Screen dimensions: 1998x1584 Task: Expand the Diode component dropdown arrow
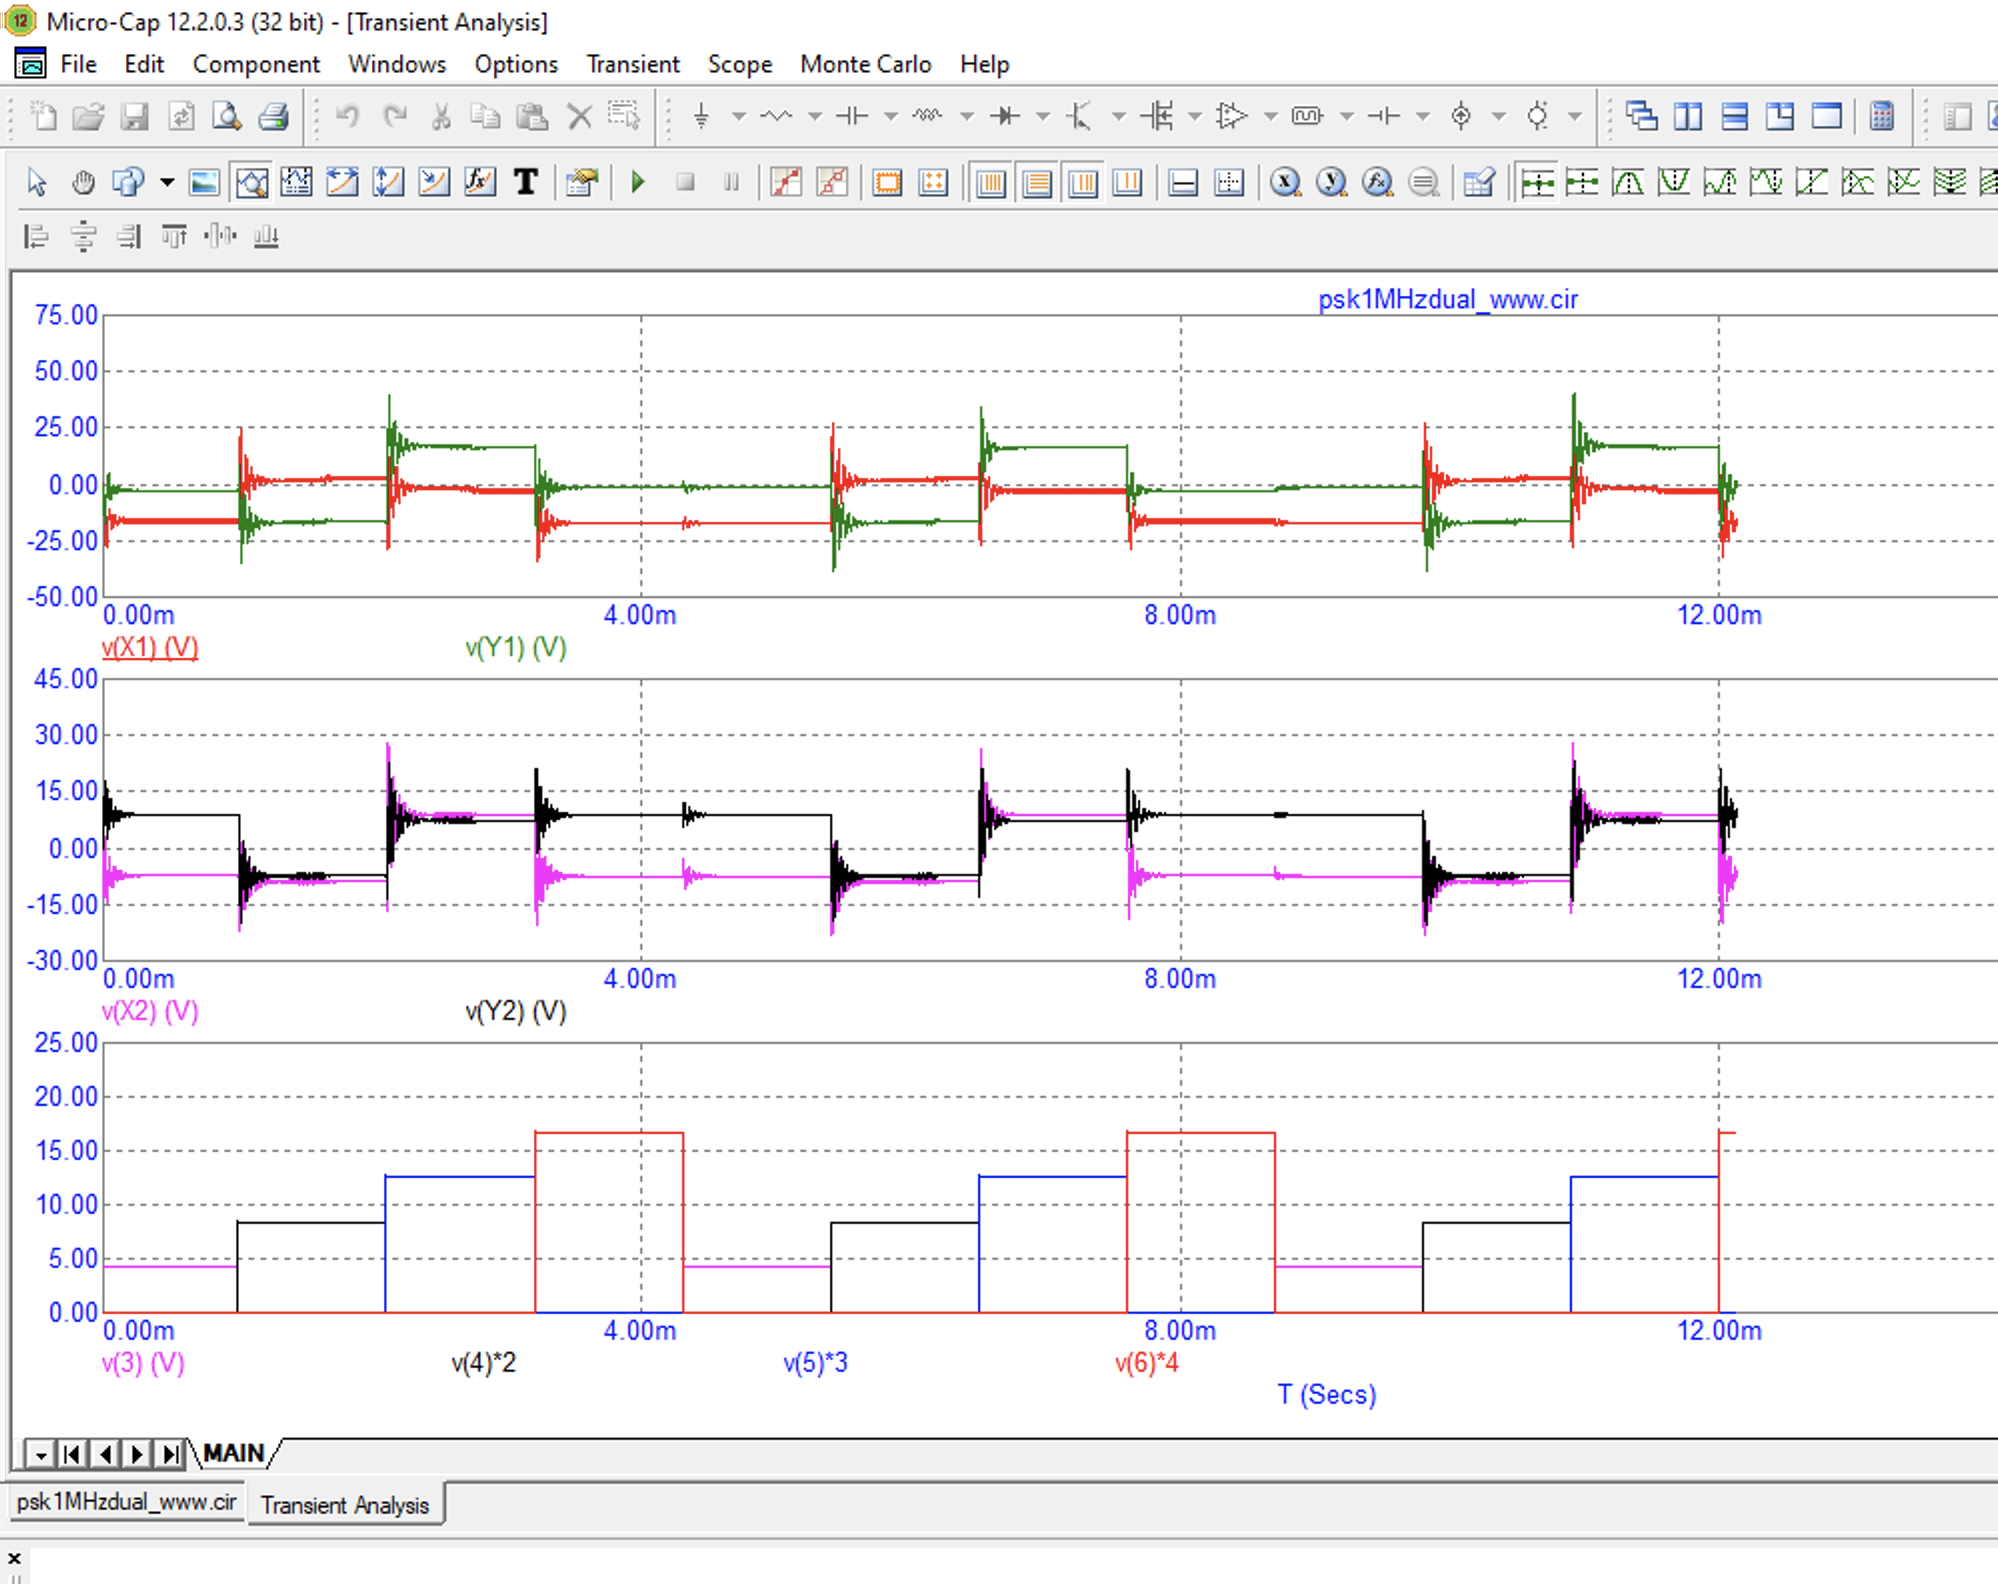click(1043, 117)
